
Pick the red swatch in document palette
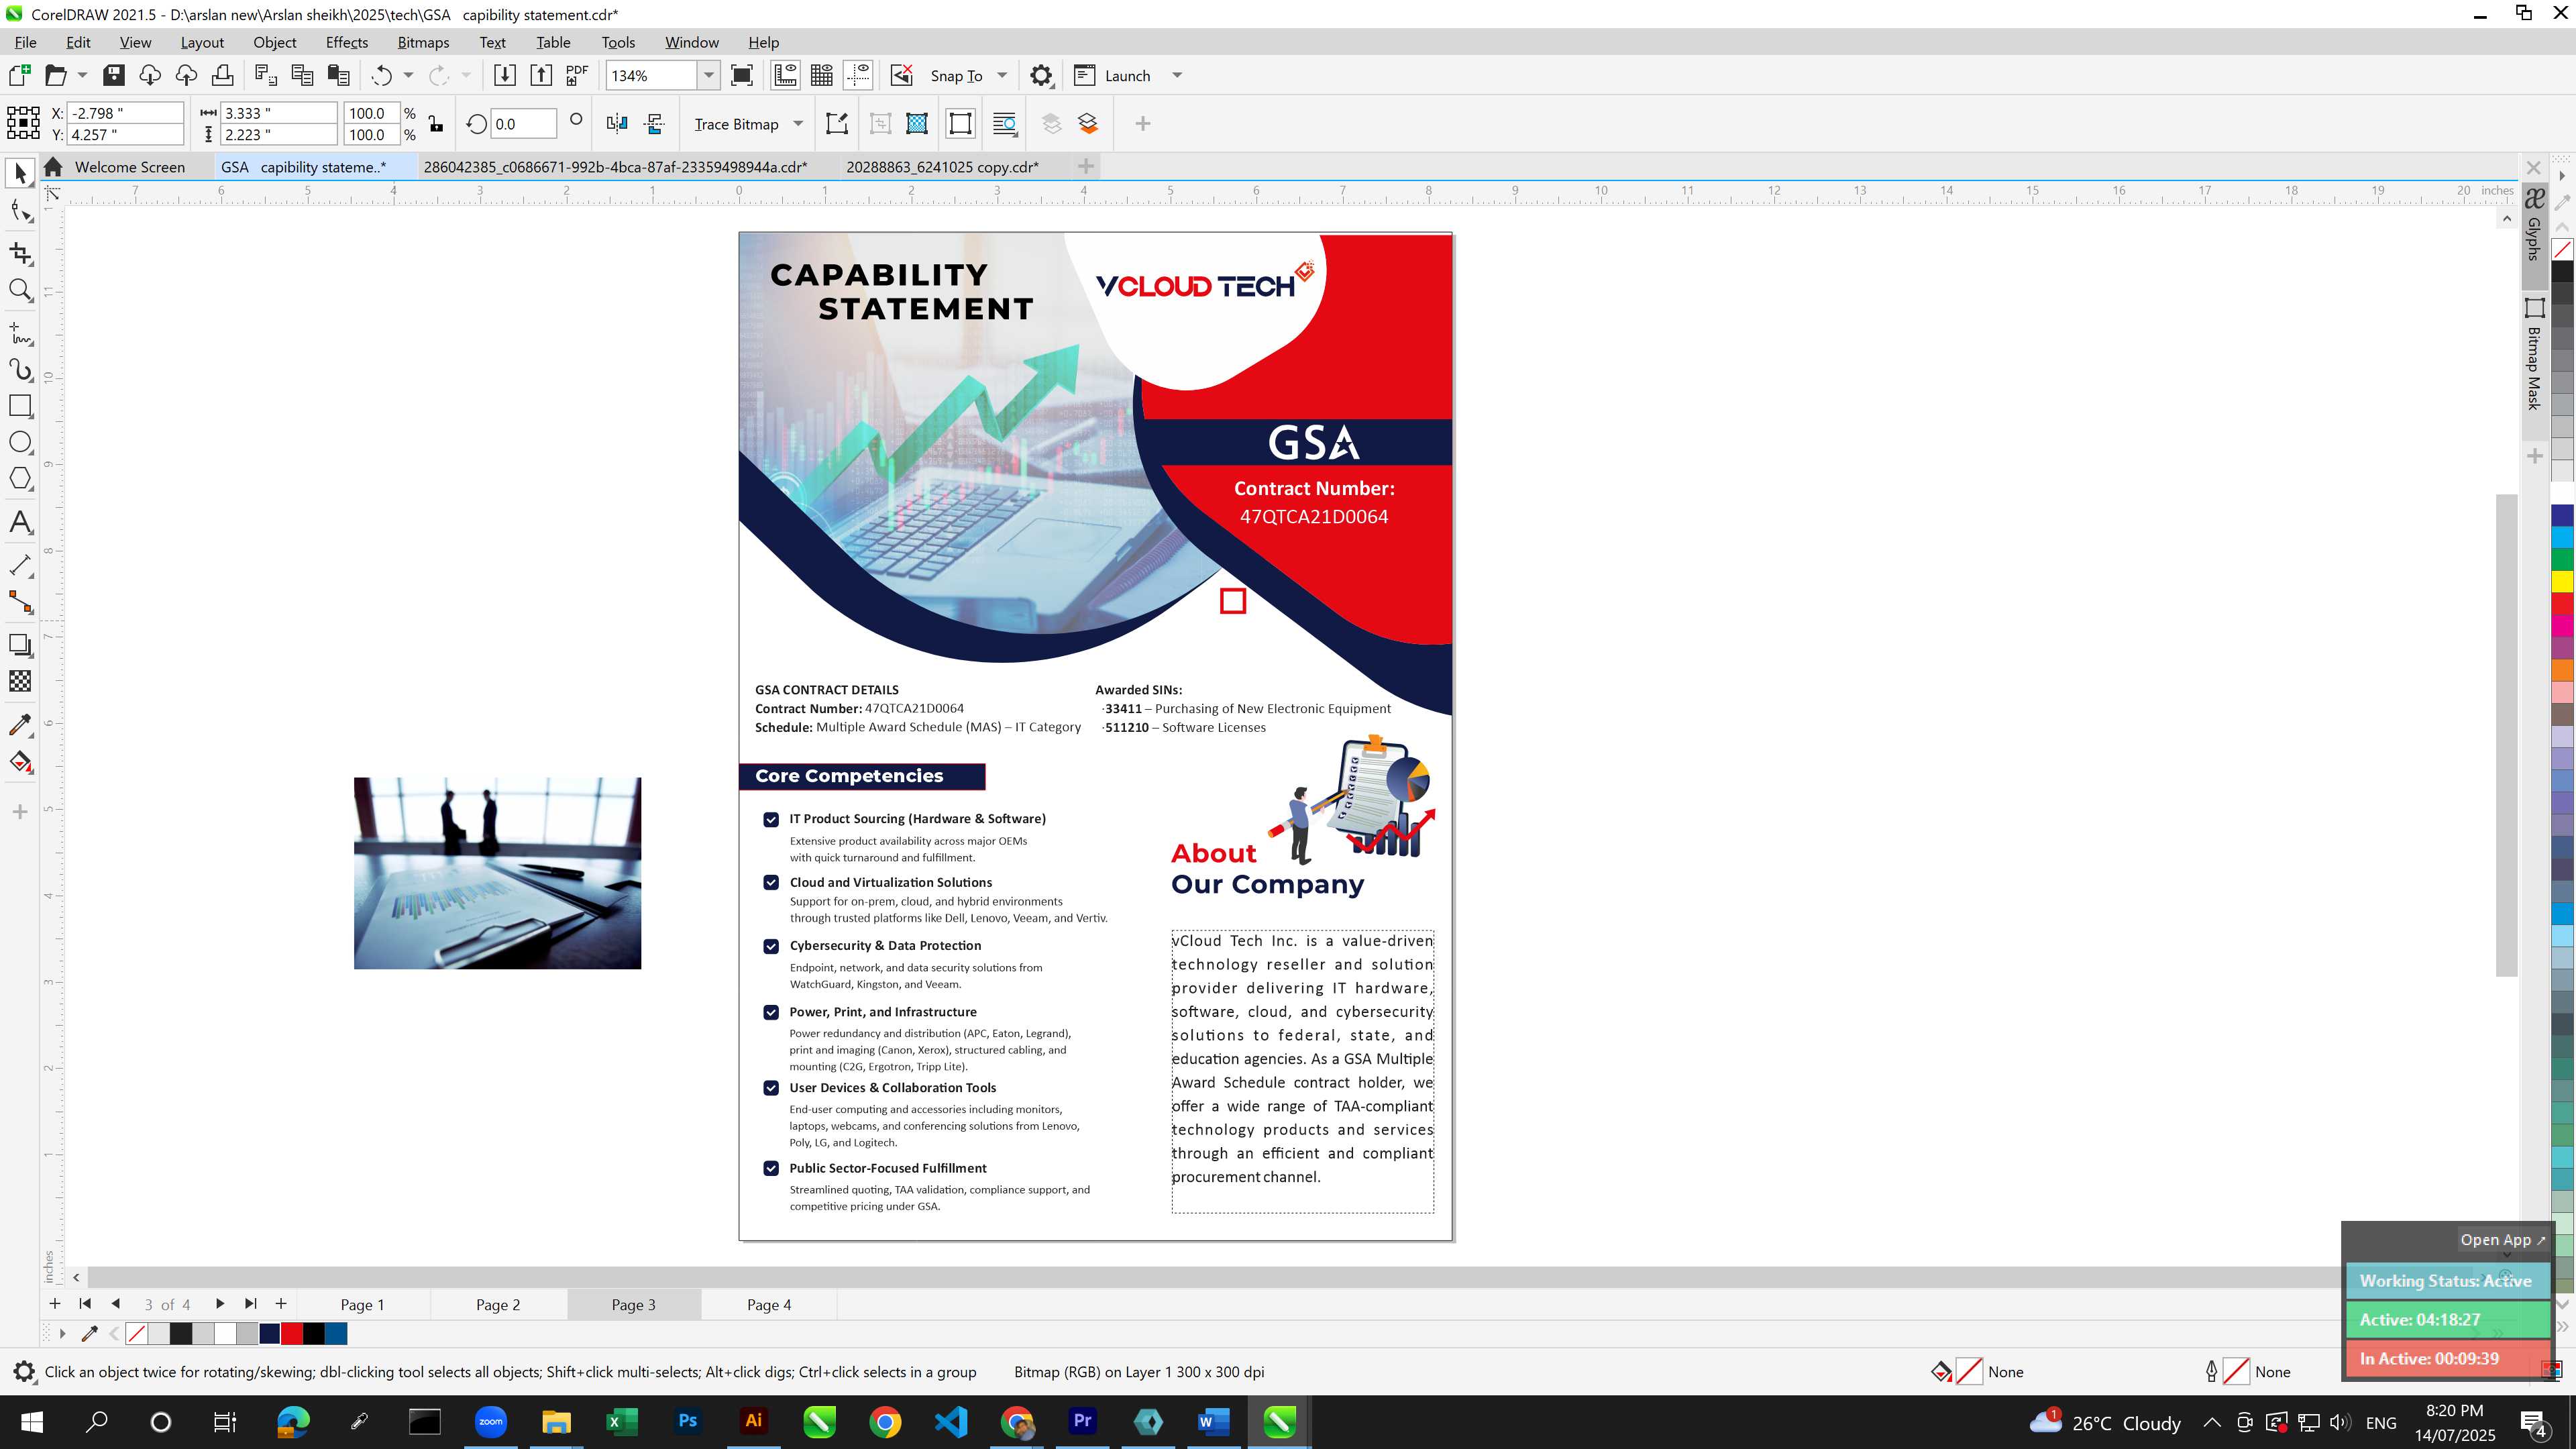coord(292,1334)
